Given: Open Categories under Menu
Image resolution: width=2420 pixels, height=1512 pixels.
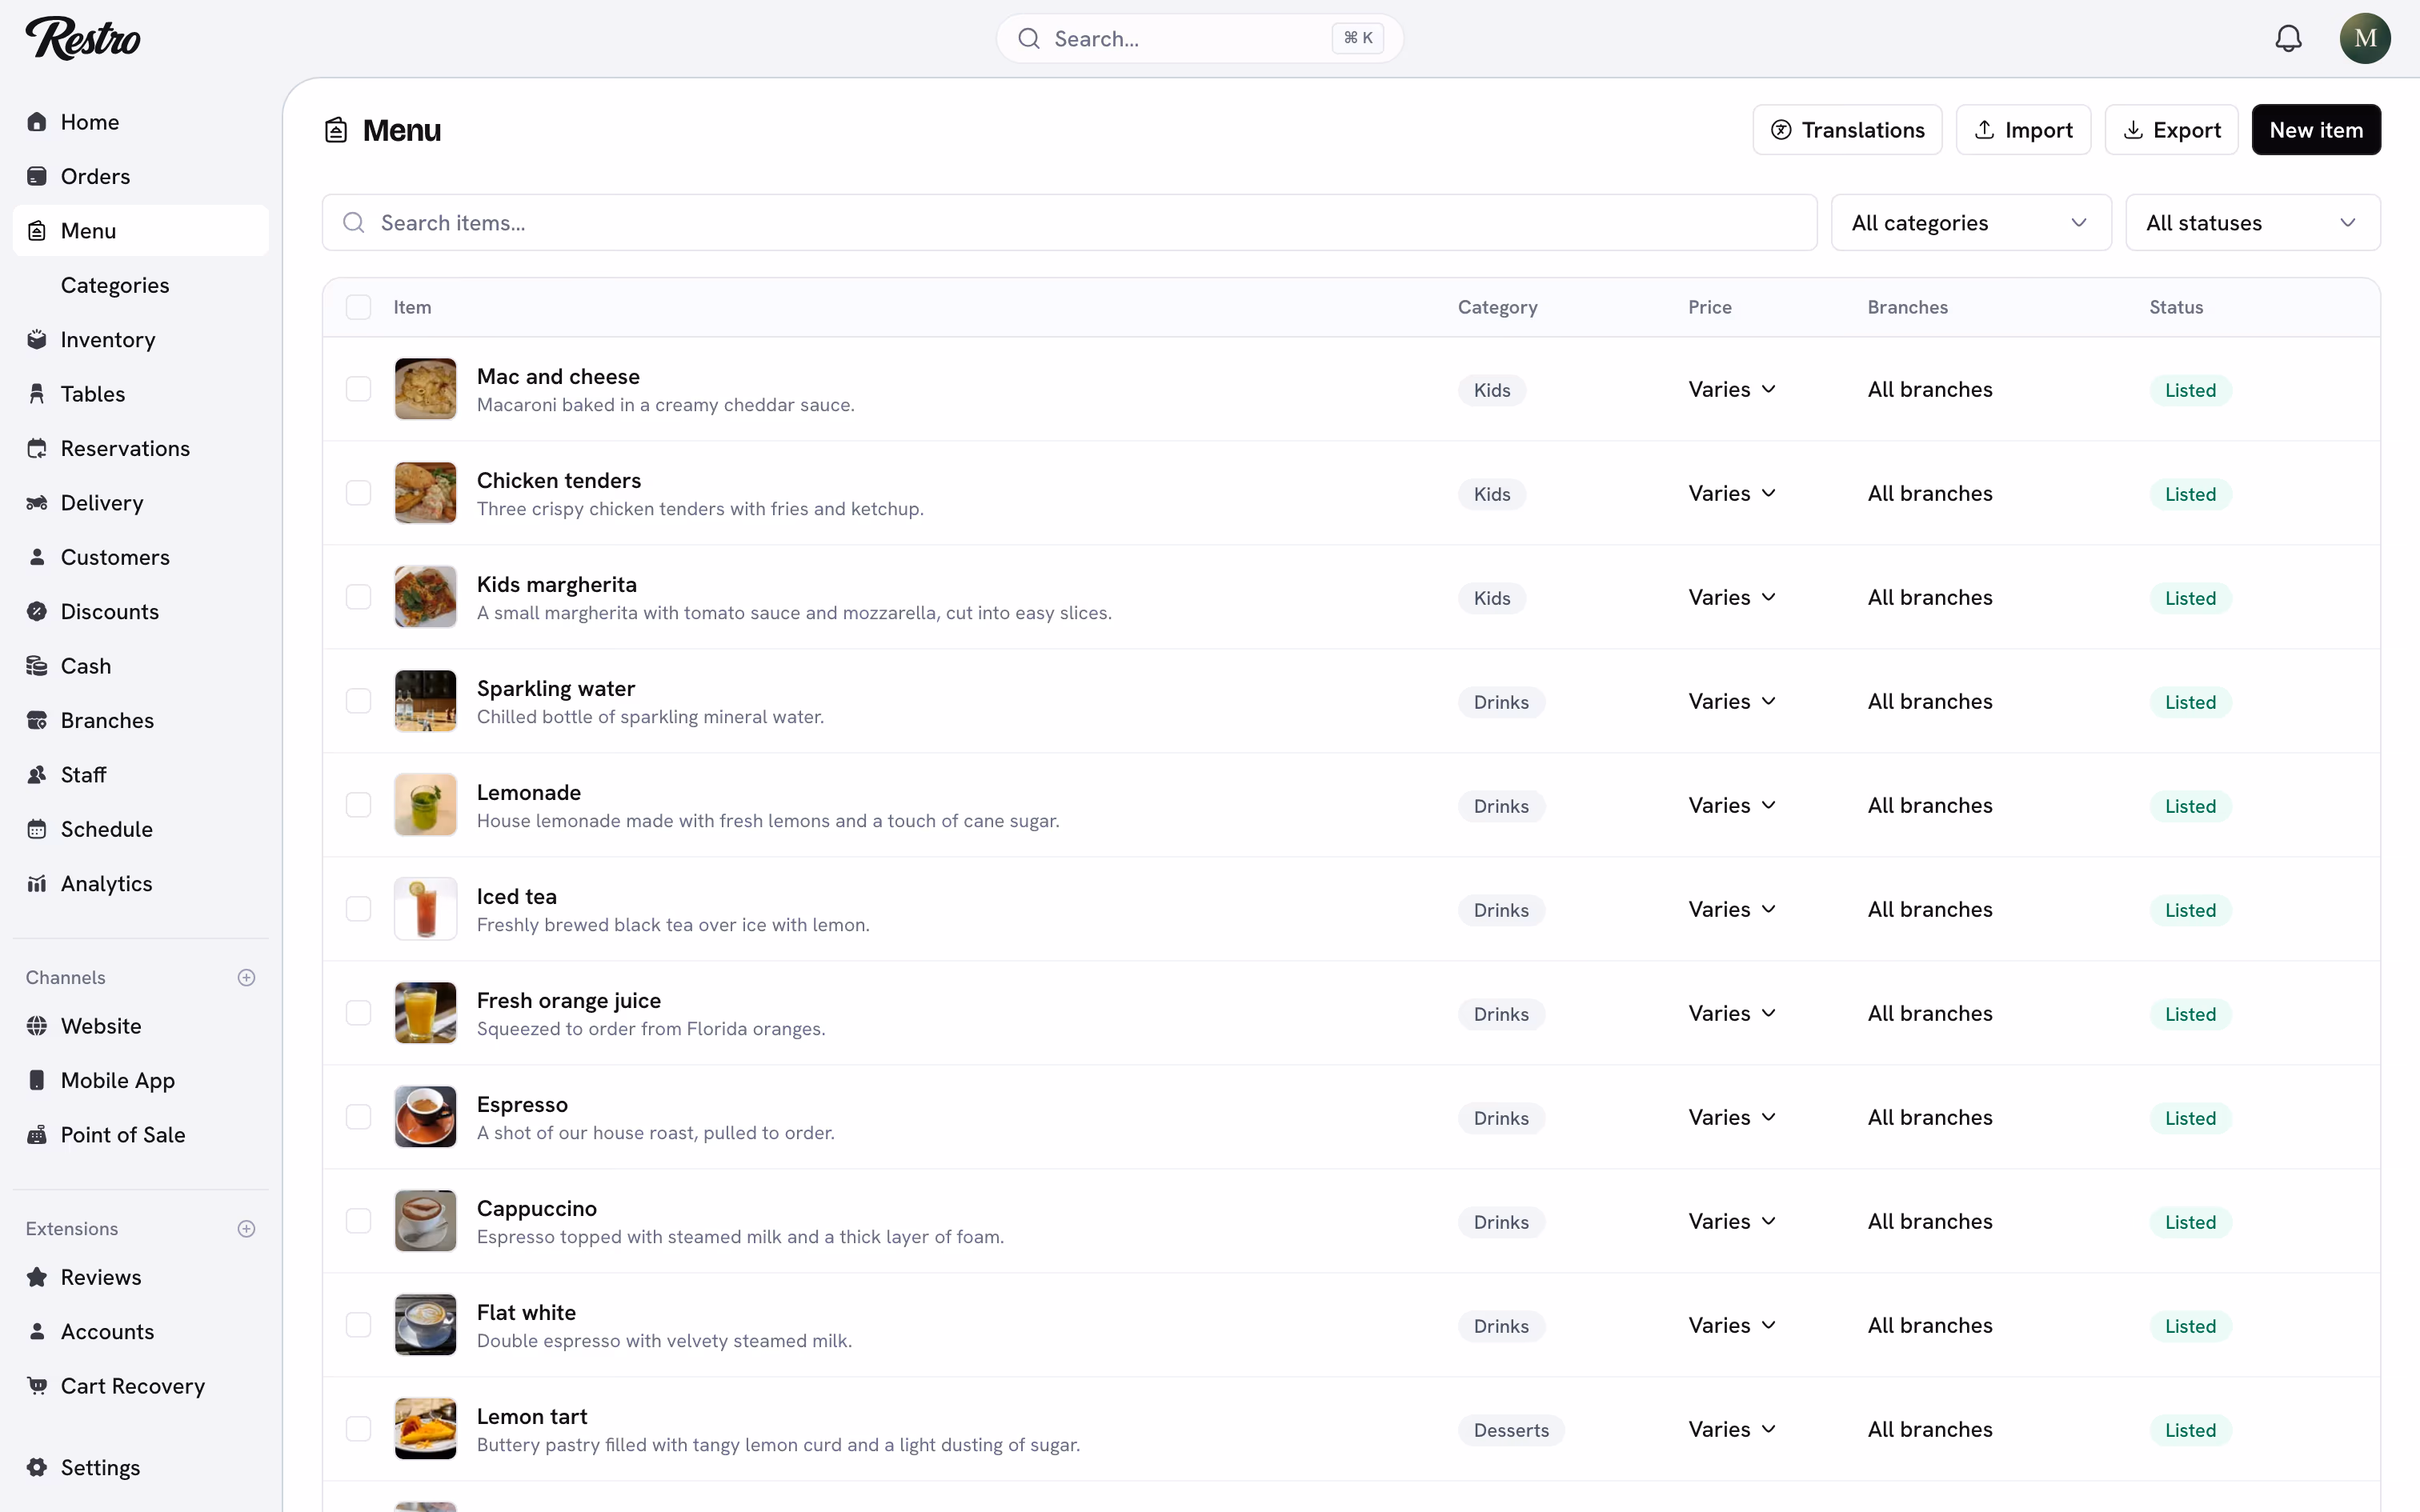Looking at the screenshot, I should point(141,285).
